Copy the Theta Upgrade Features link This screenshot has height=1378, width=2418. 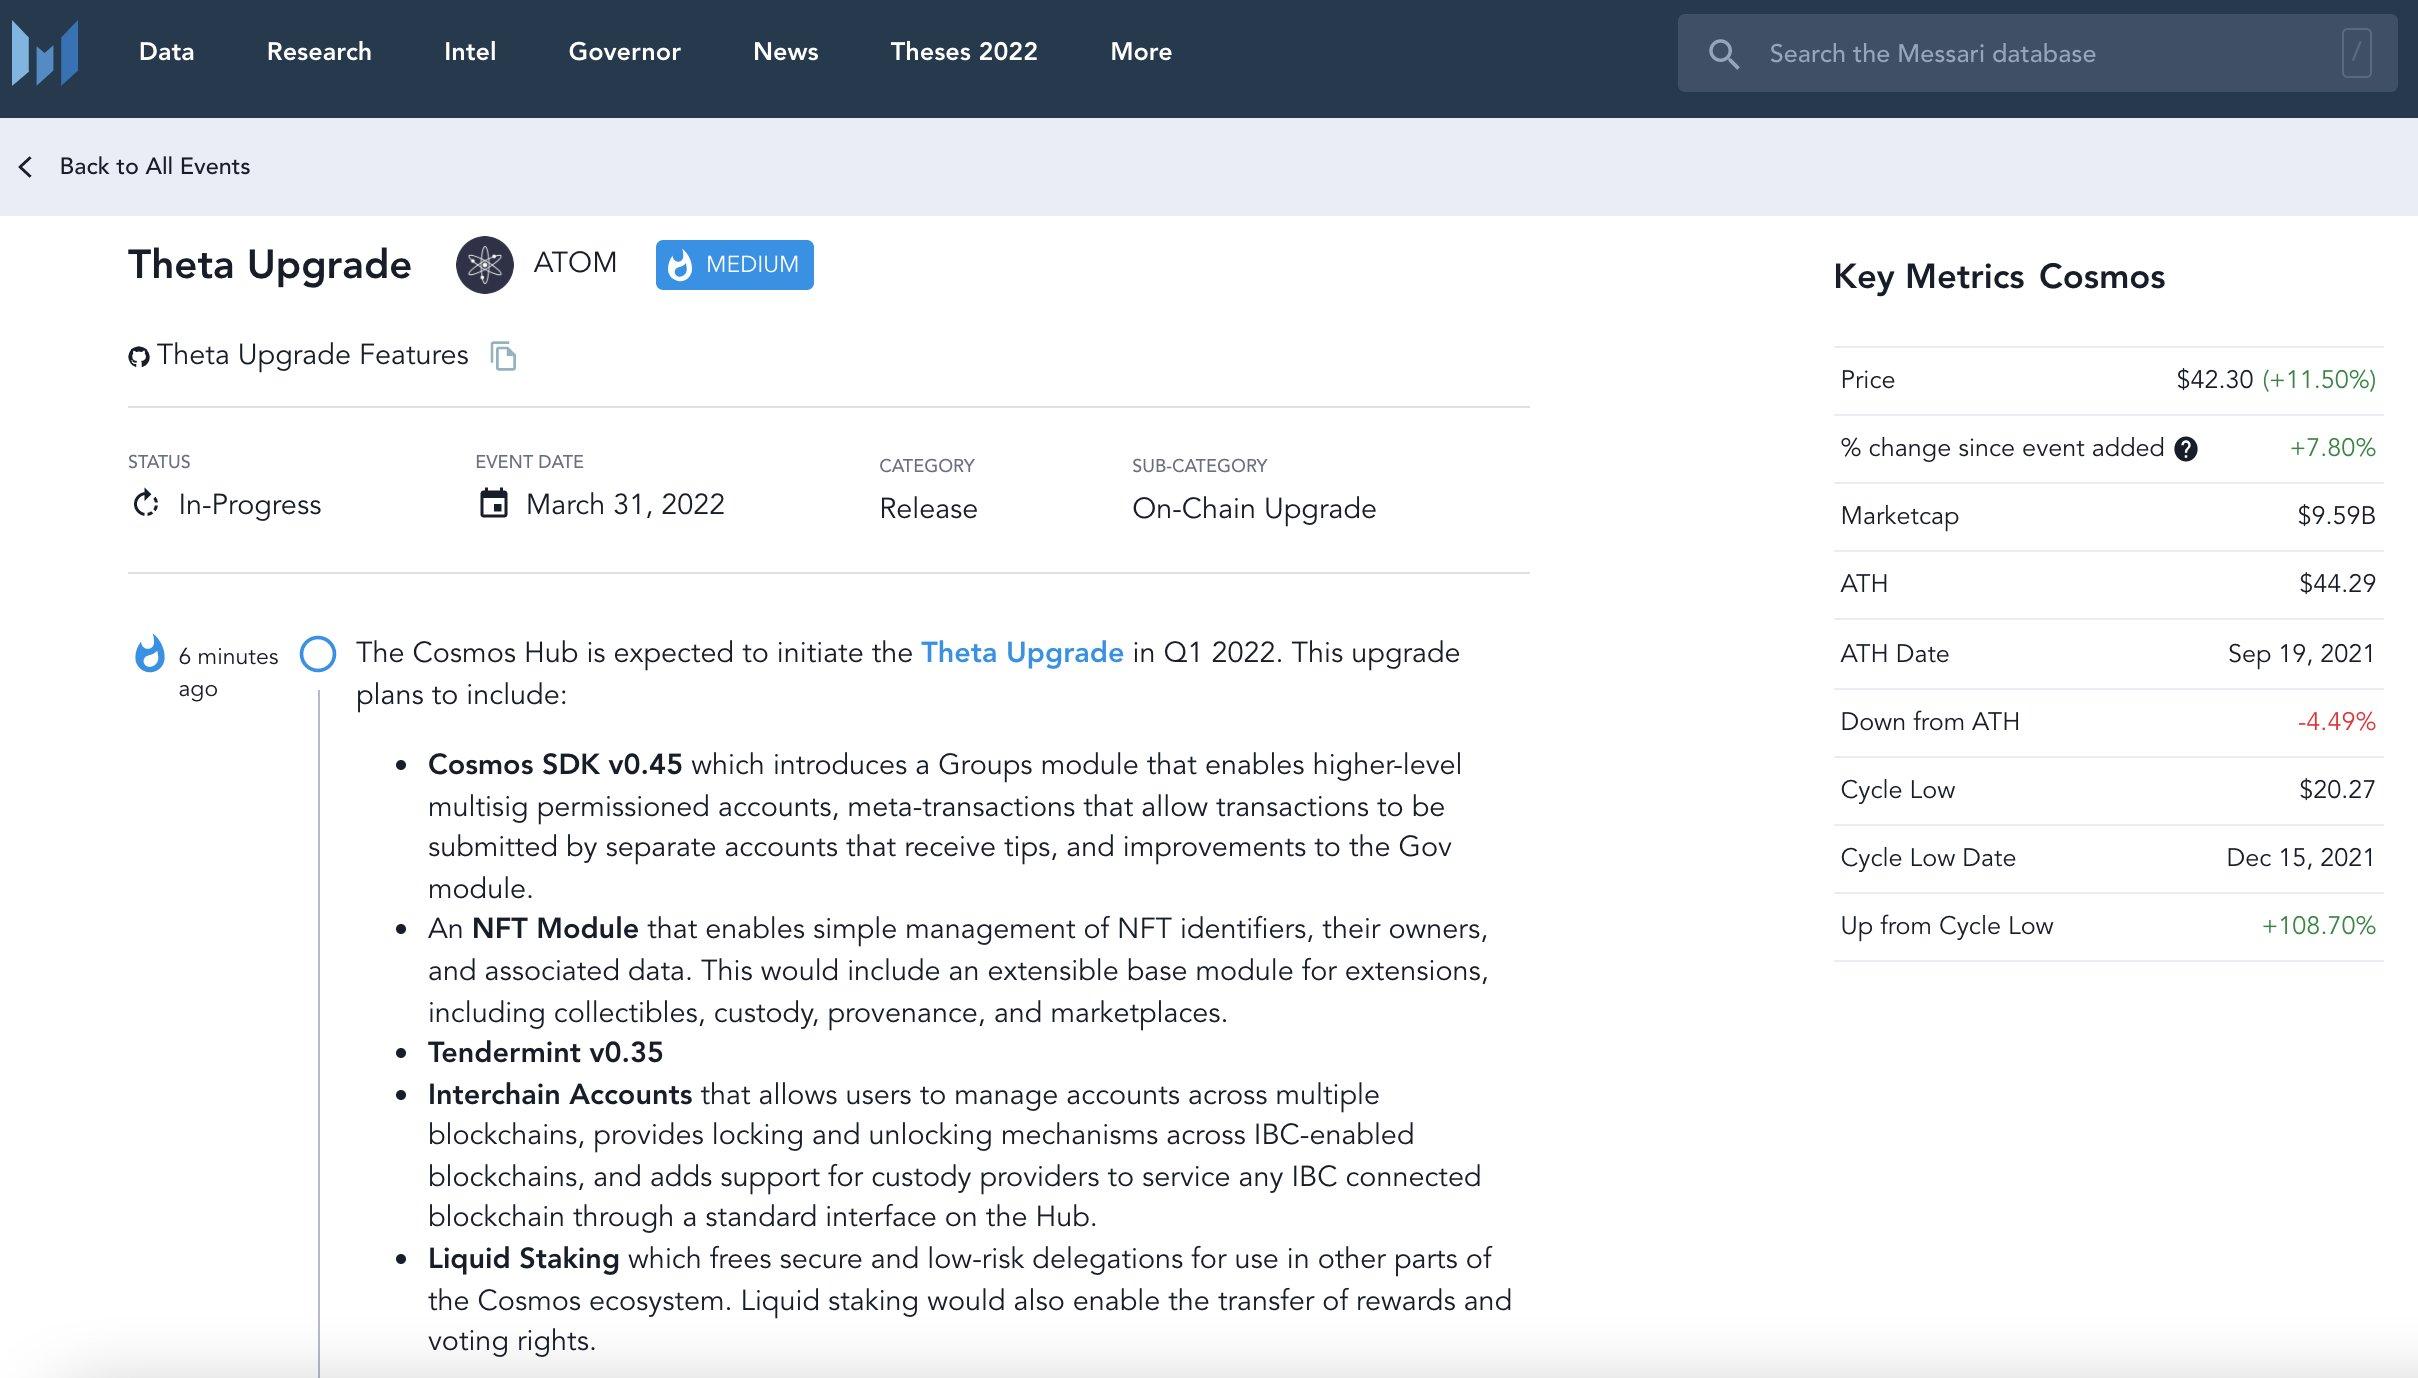point(503,356)
